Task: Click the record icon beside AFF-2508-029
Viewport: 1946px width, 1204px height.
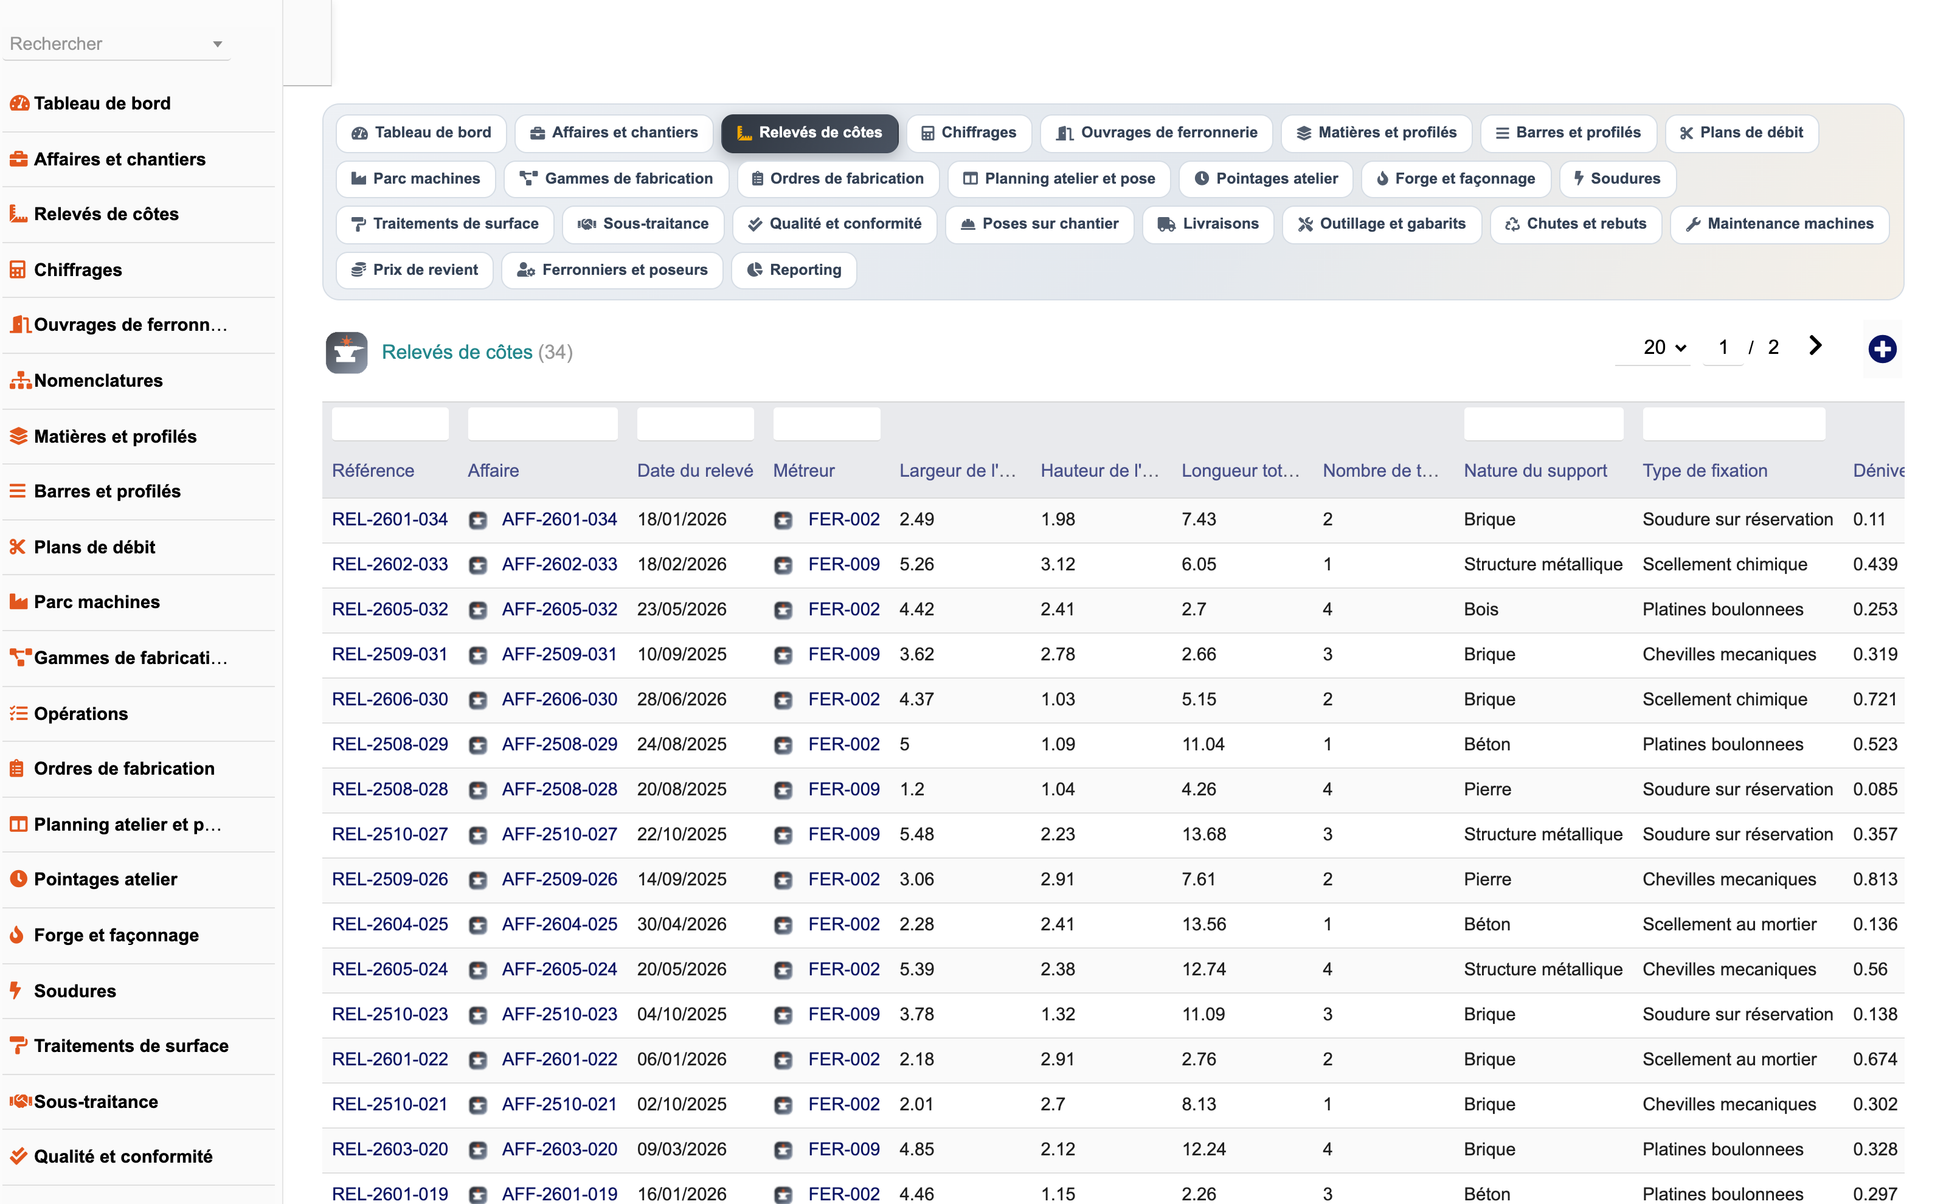Action: 479,745
